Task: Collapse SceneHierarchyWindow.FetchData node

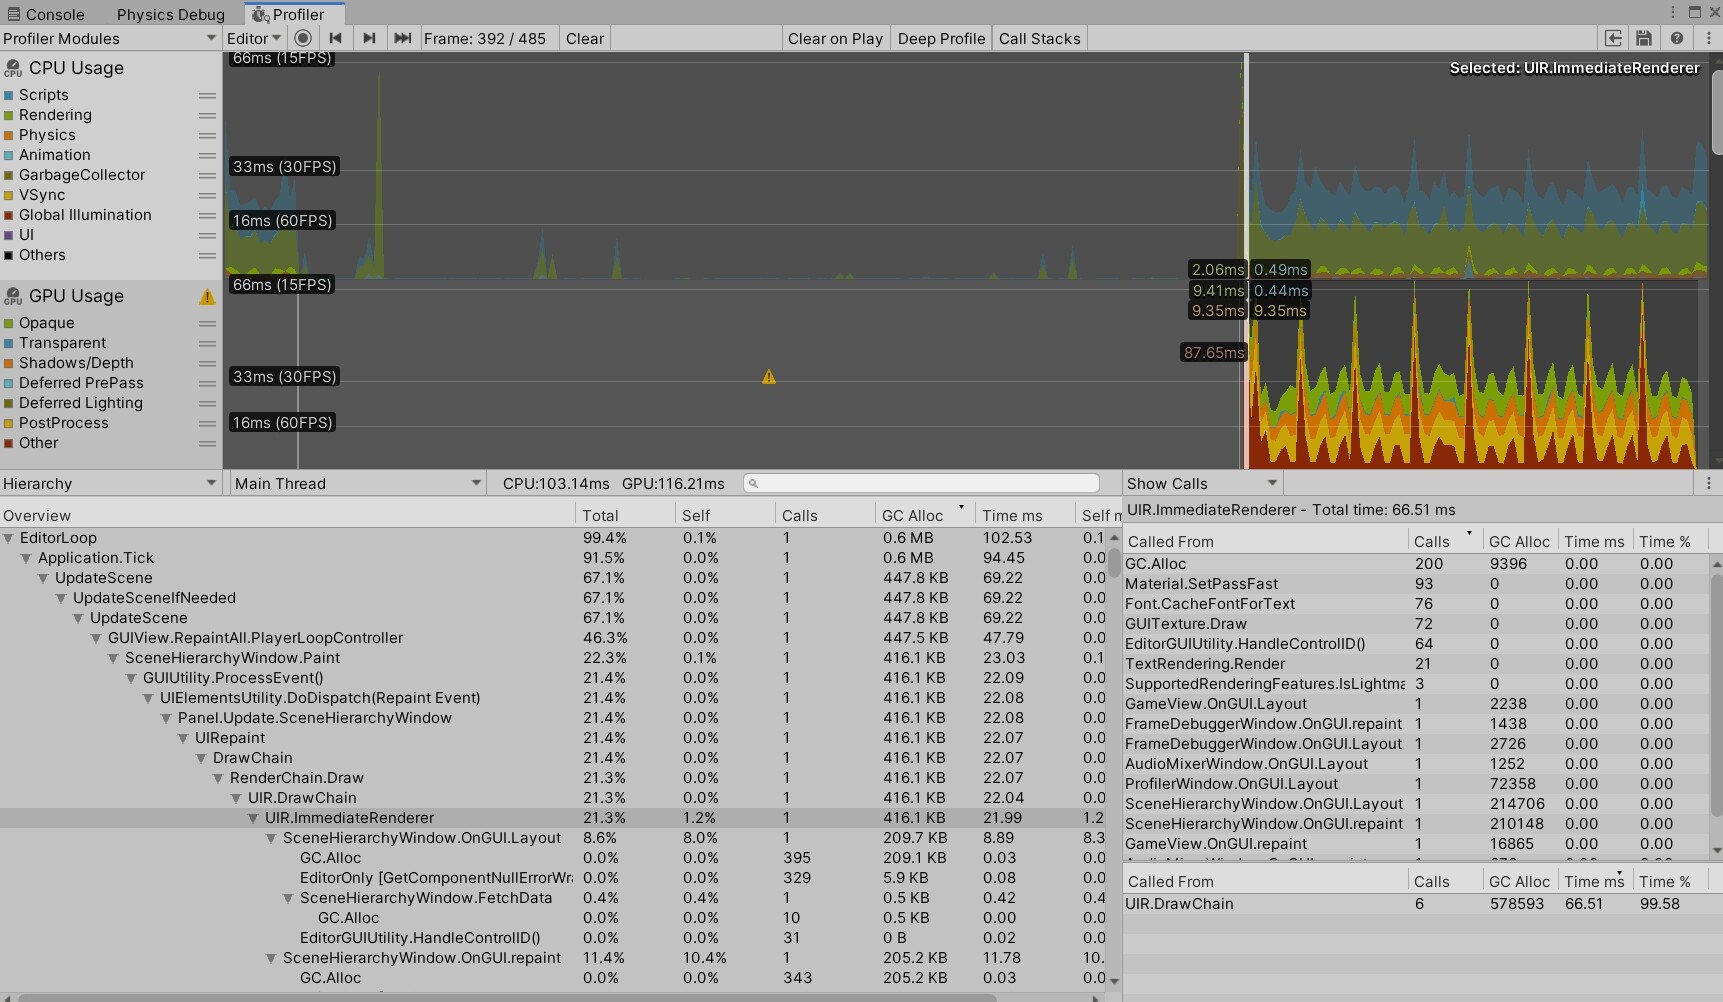Action: pyautogui.click(x=288, y=898)
